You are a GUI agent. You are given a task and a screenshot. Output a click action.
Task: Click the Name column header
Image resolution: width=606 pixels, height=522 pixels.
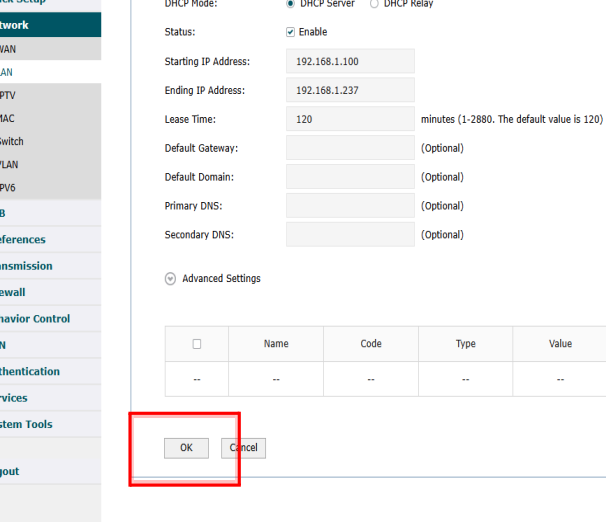click(x=276, y=344)
